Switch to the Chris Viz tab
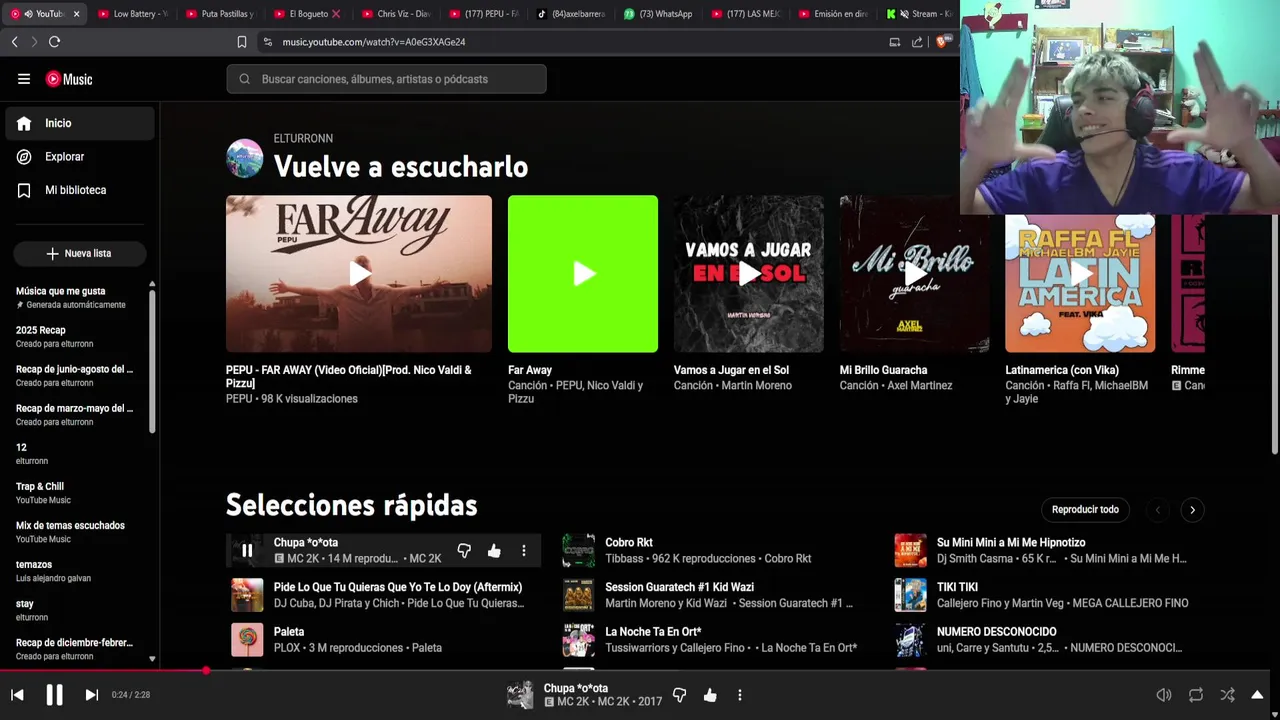 coord(397,14)
